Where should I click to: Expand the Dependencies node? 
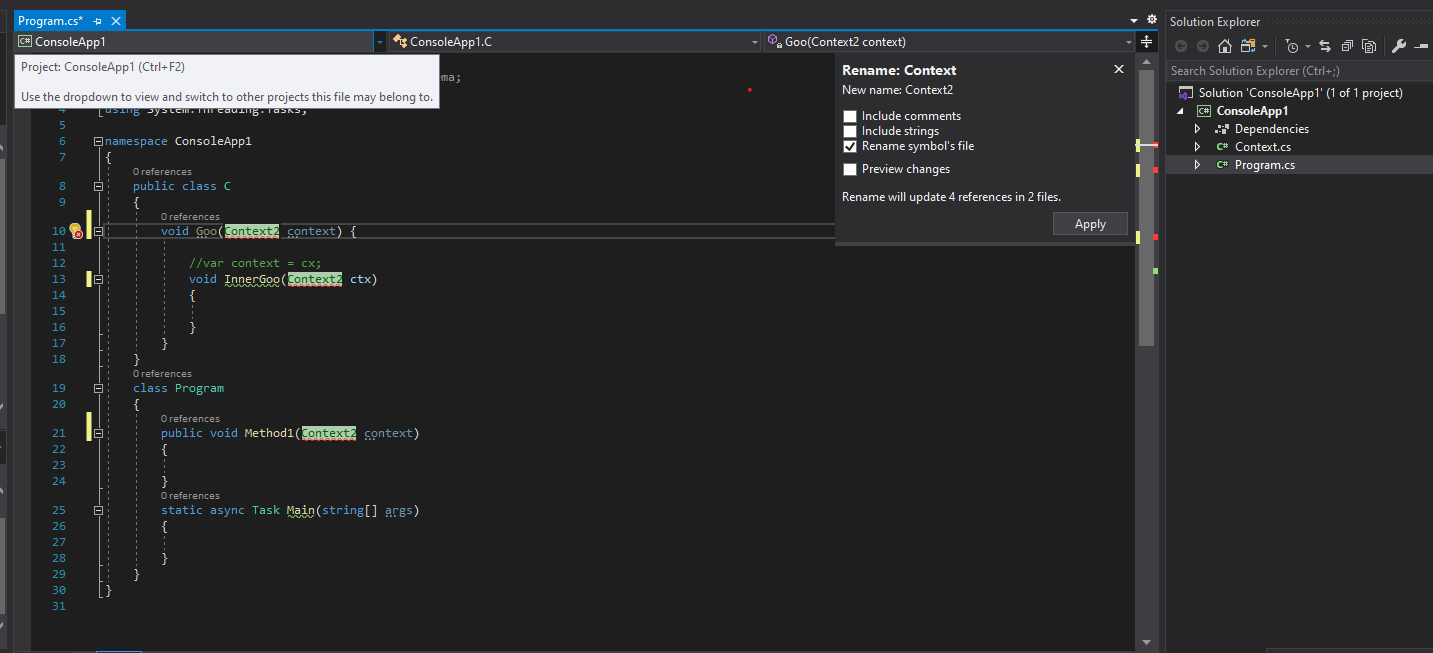[x=1198, y=128]
